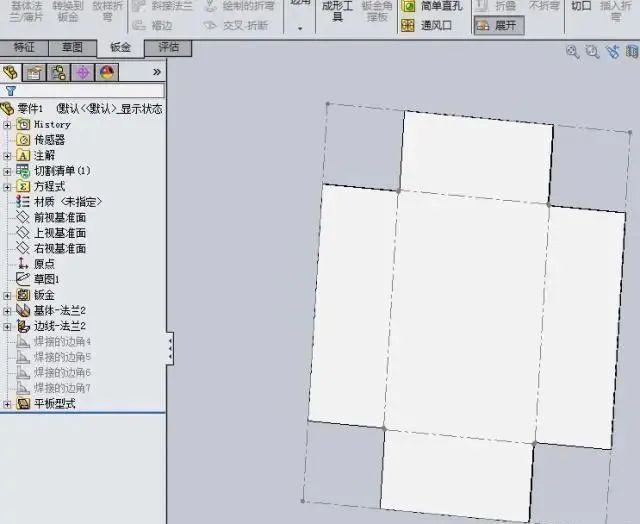The width and height of the screenshot is (640, 524).
Task: Click the 转换到钣金 convert tool
Action: tap(68, 11)
